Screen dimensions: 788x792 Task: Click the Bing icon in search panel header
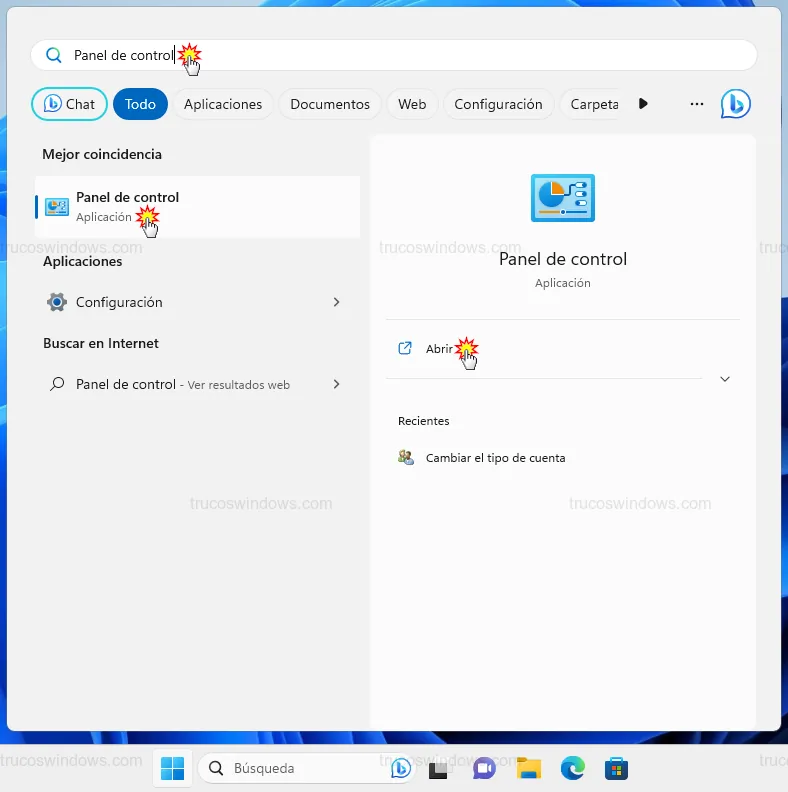click(x=735, y=104)
